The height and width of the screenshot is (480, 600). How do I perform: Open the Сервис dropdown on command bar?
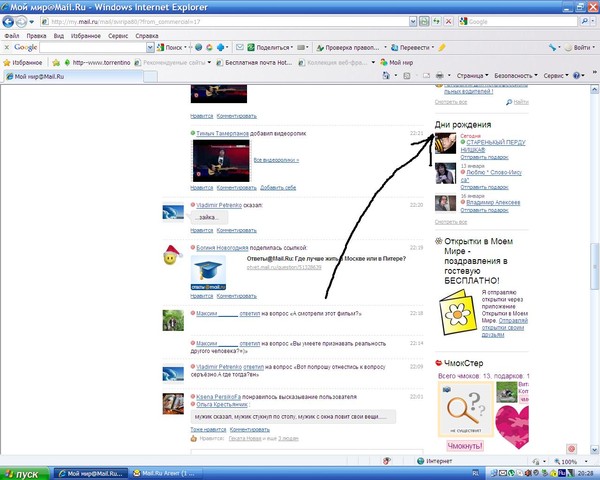(556, 76)
